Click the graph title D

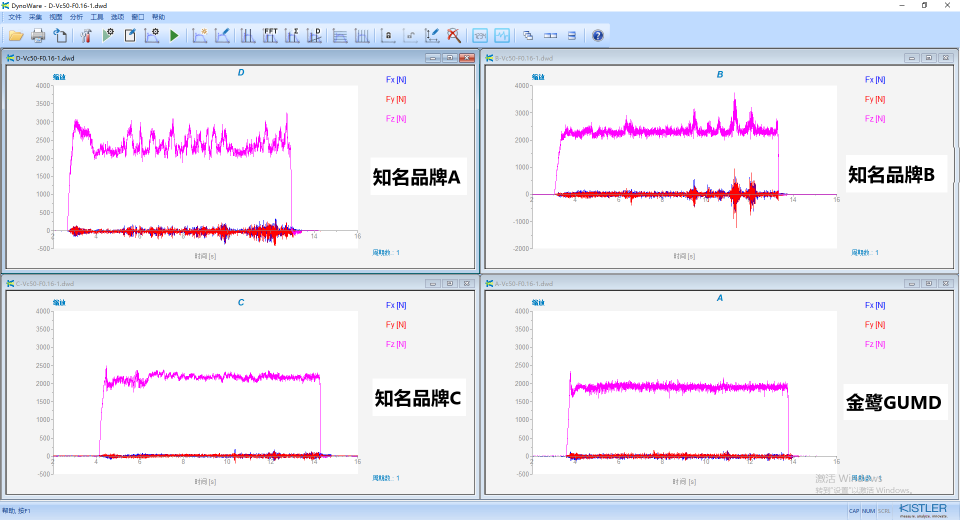tap(241, 72)
